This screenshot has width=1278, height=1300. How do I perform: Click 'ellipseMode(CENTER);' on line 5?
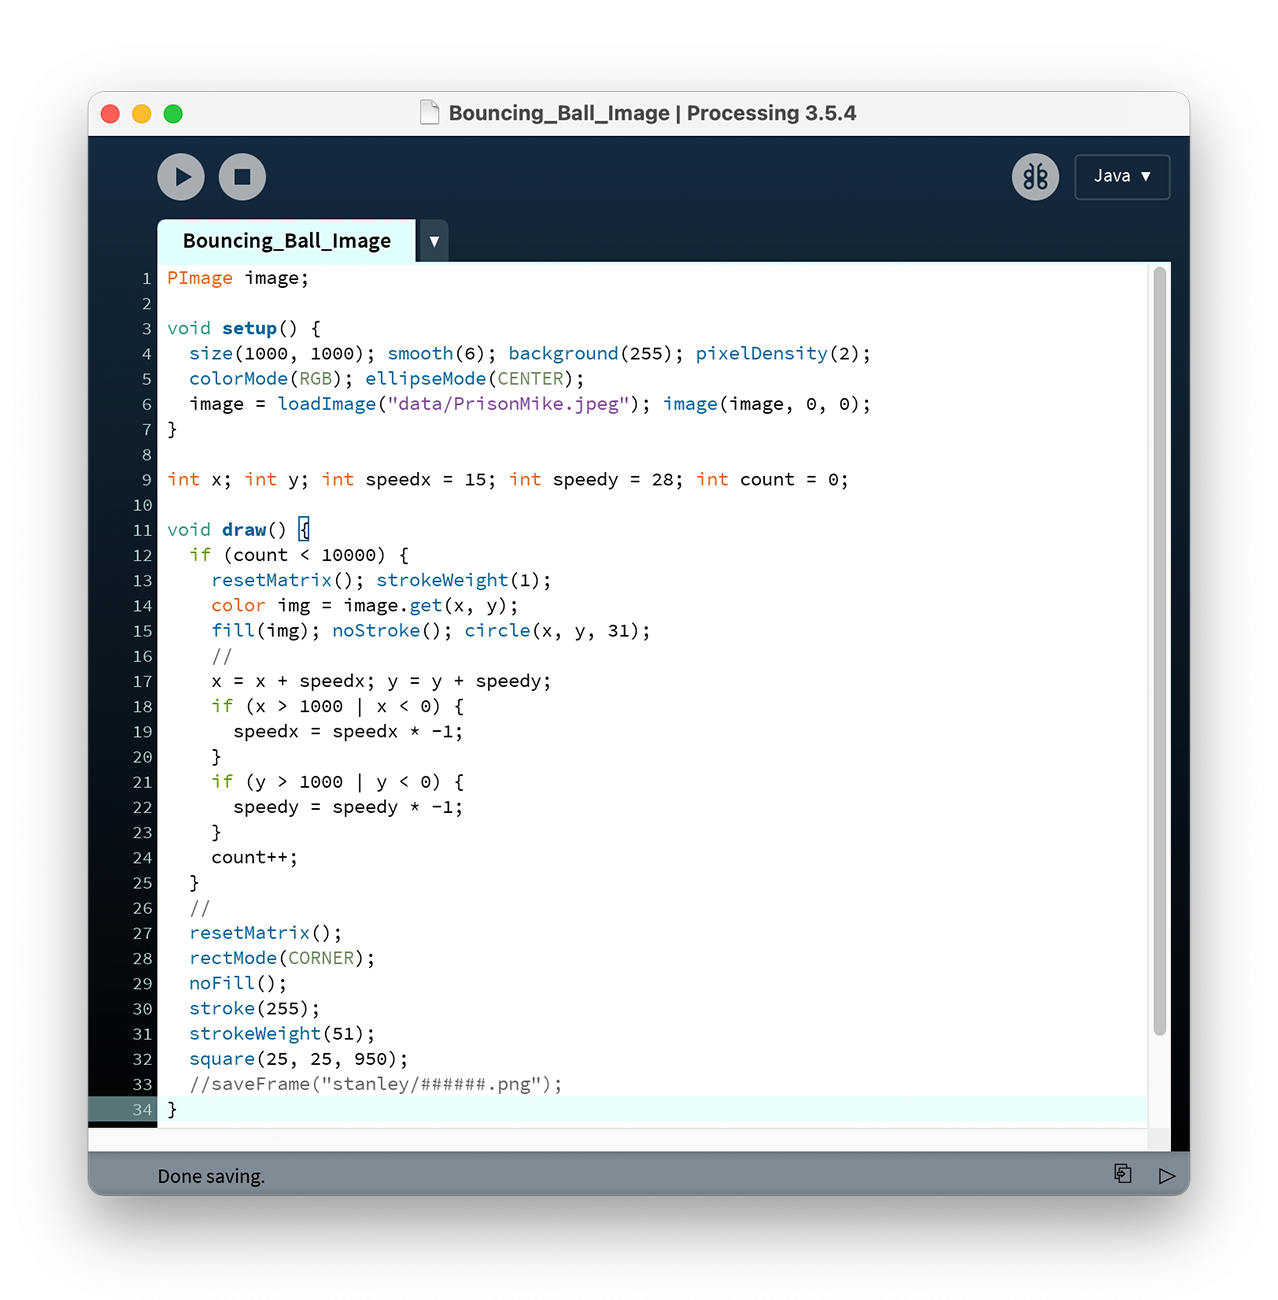(475, 378)
